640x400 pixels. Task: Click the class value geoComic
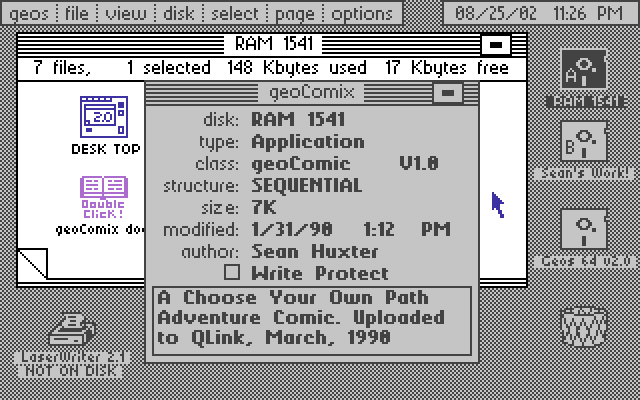point(301,164)
